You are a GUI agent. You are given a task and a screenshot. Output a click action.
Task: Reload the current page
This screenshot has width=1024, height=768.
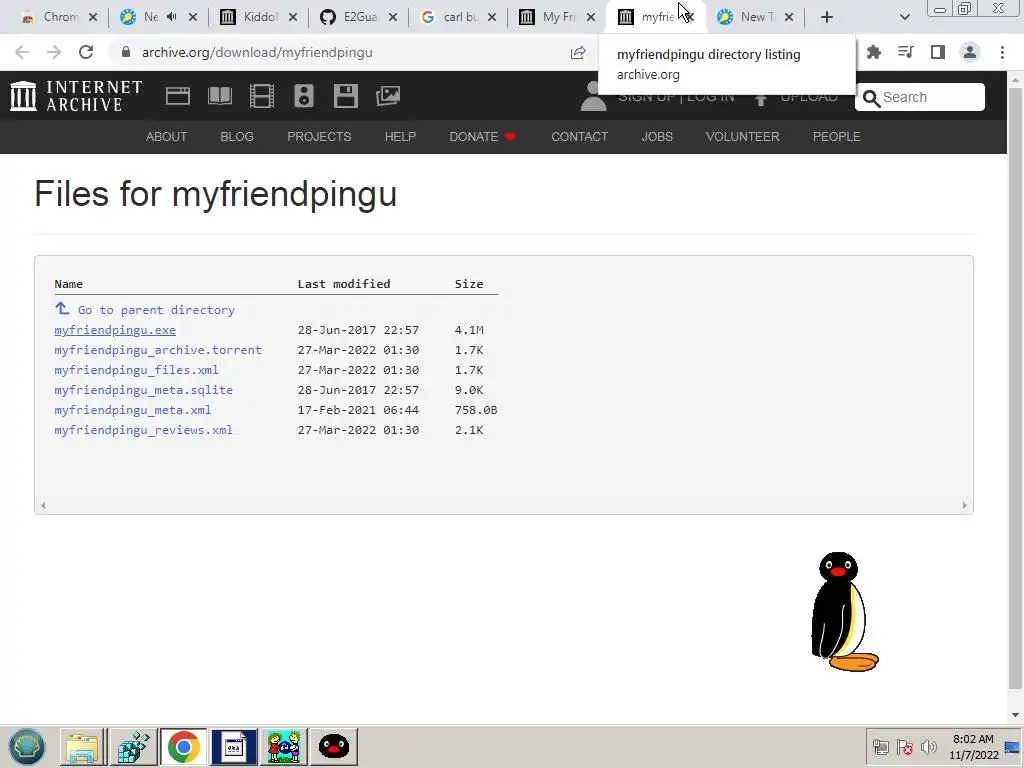(86, 52)
